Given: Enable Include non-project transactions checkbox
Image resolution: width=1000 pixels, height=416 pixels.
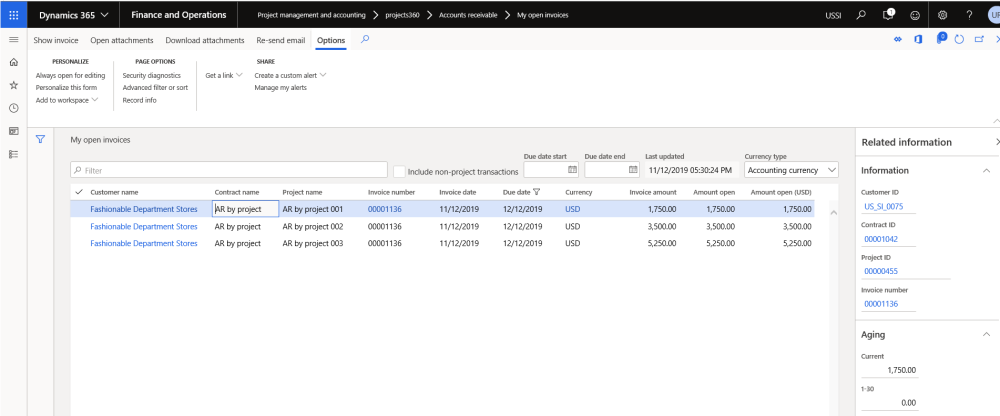Looking at the screenshot, I should coord(399,171).
